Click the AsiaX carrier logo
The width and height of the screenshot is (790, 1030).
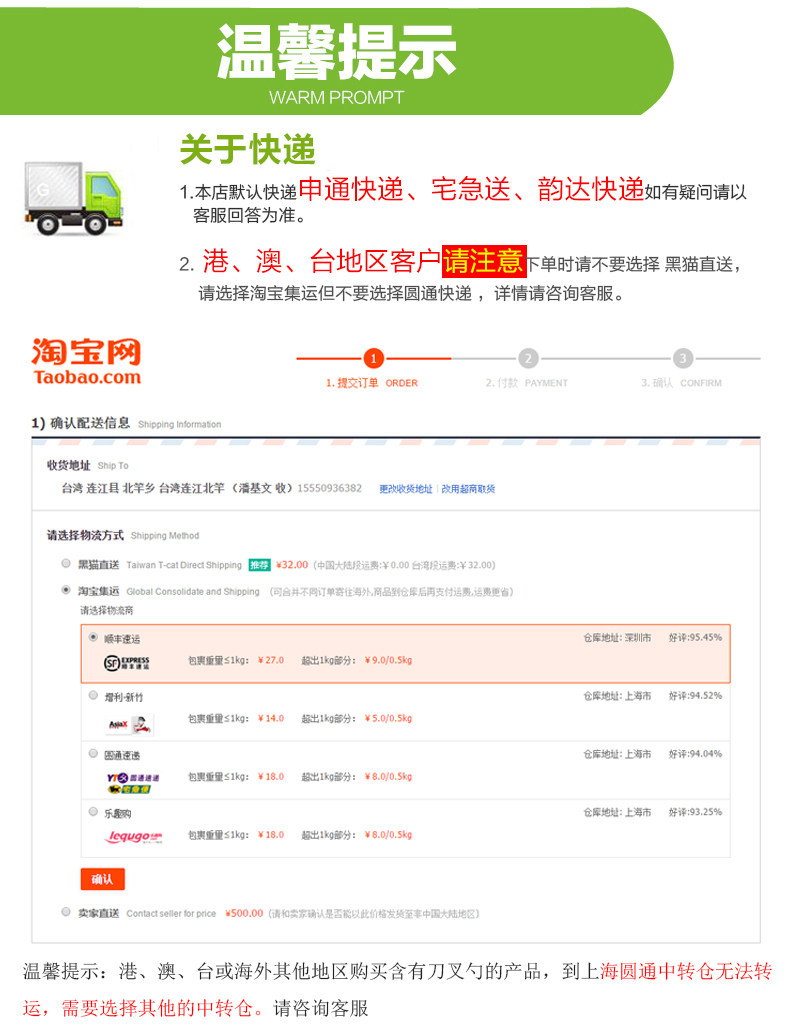[130, 725]
